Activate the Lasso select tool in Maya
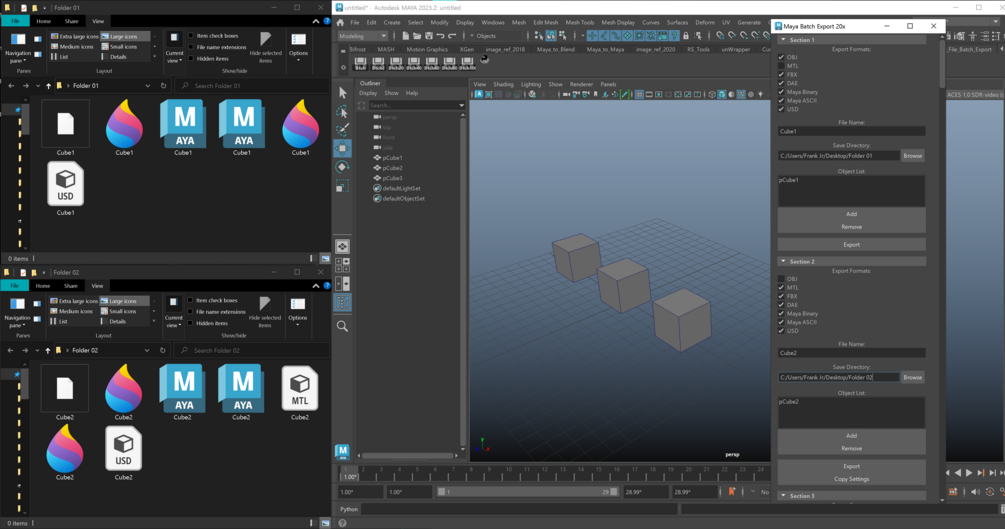 pyautogui.click(x=342, y=112)
